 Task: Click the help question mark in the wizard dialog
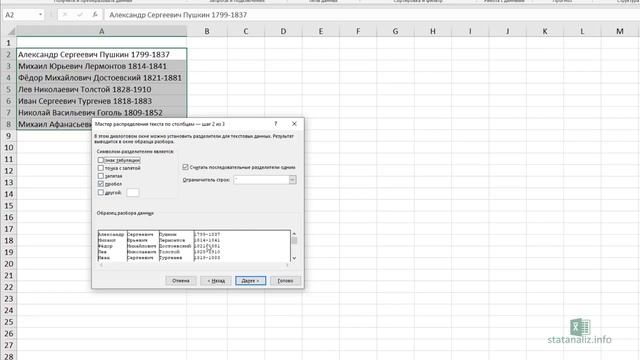276,124
